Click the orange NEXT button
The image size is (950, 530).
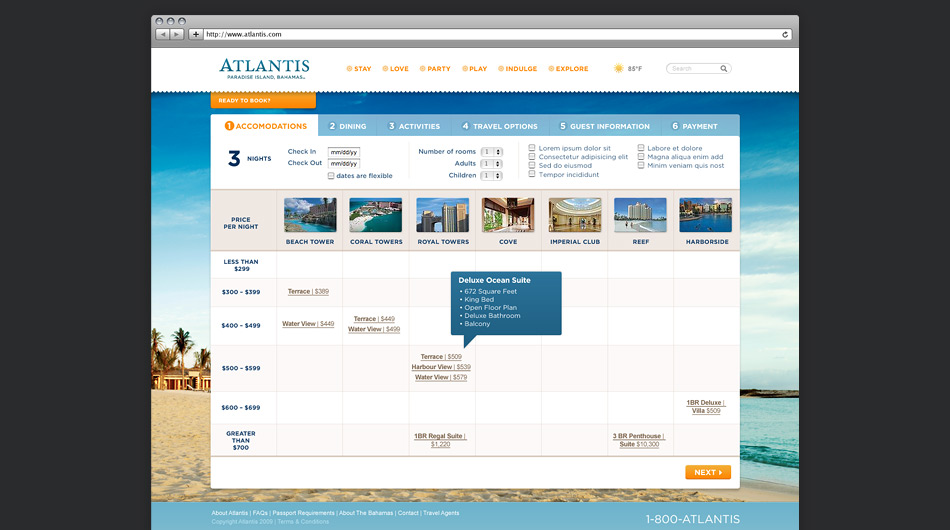tap(708, 472)
